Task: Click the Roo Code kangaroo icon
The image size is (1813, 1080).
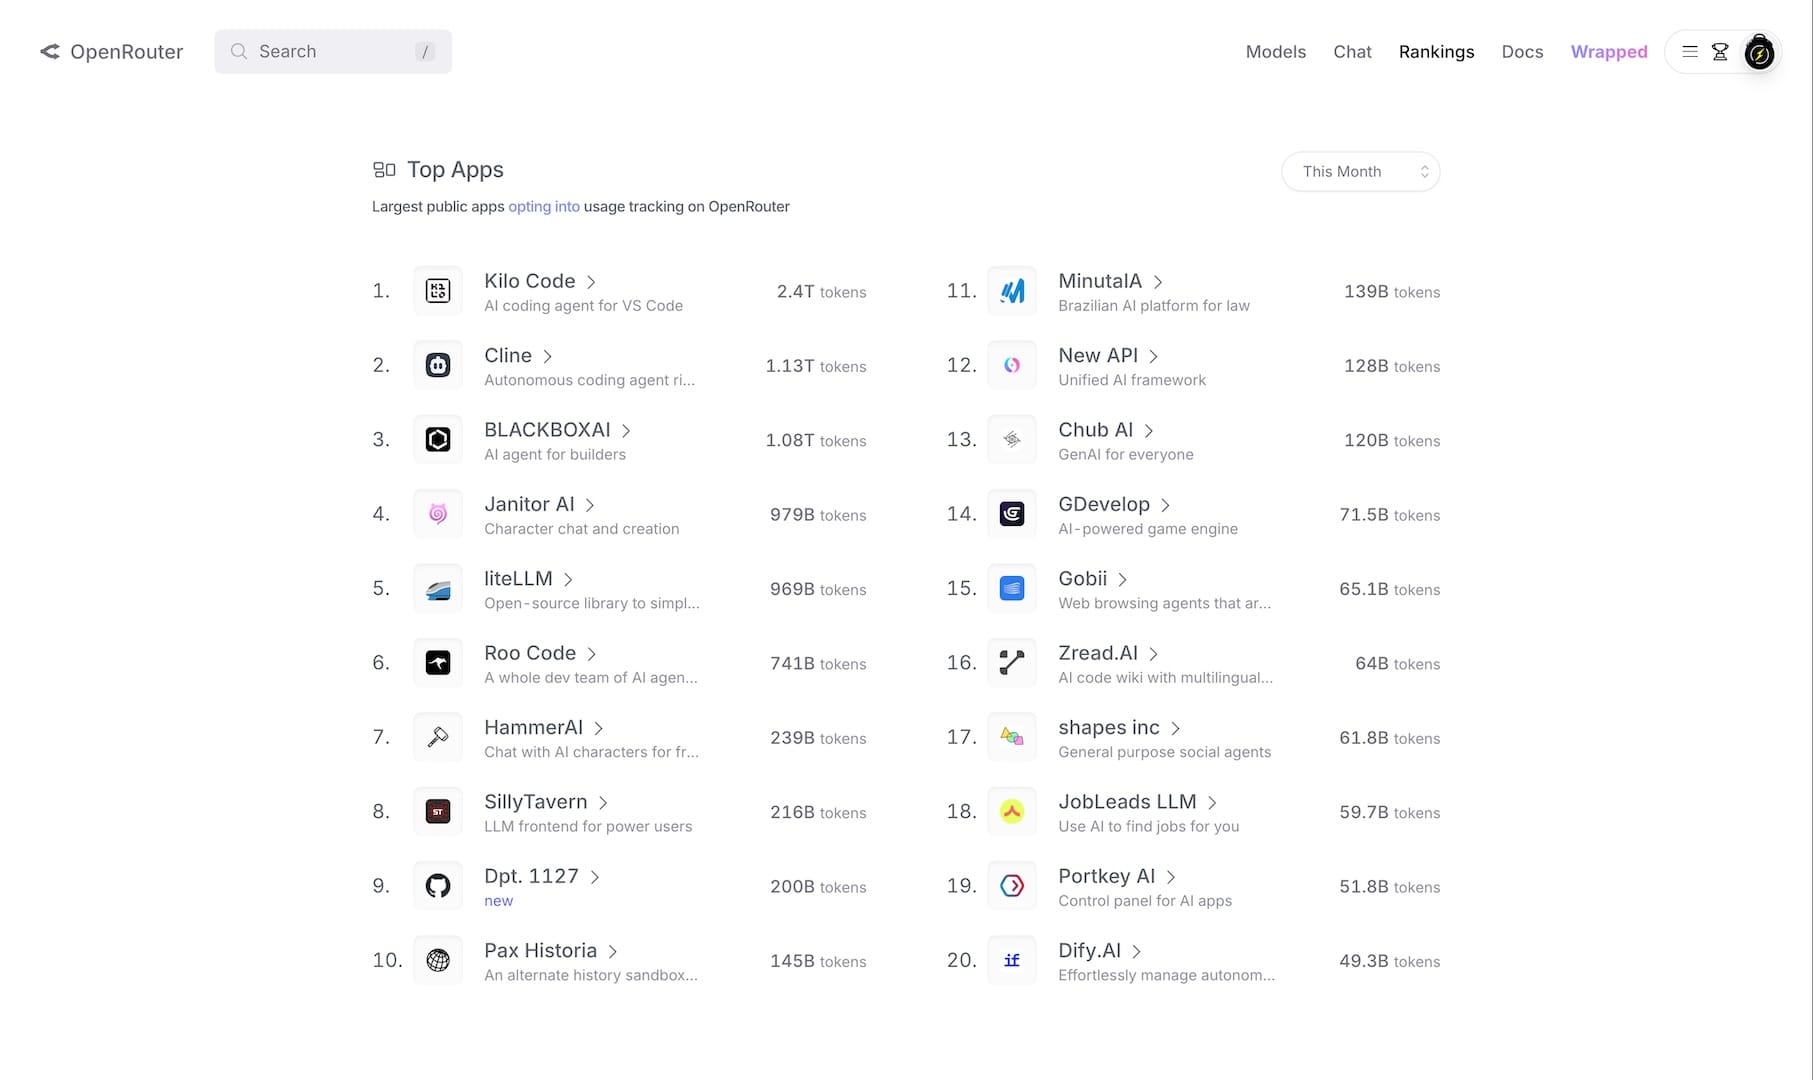Action: pos(438,663)
